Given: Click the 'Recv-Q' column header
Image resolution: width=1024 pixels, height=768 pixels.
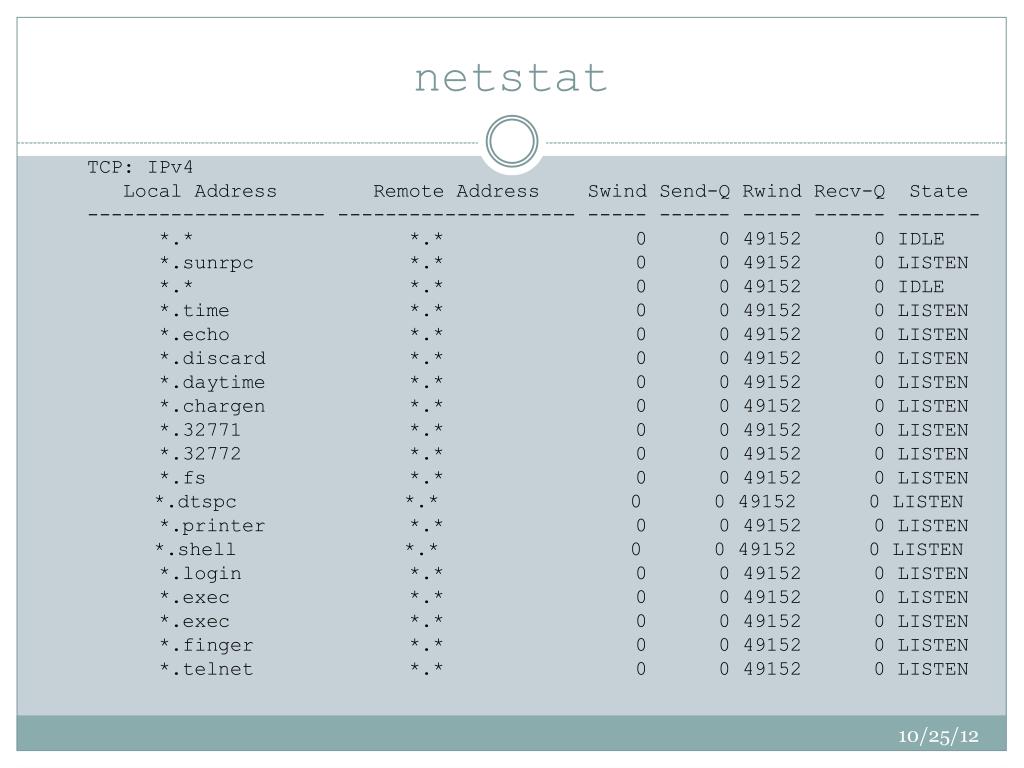Looking at the screenshot, I should coord(849,191).
